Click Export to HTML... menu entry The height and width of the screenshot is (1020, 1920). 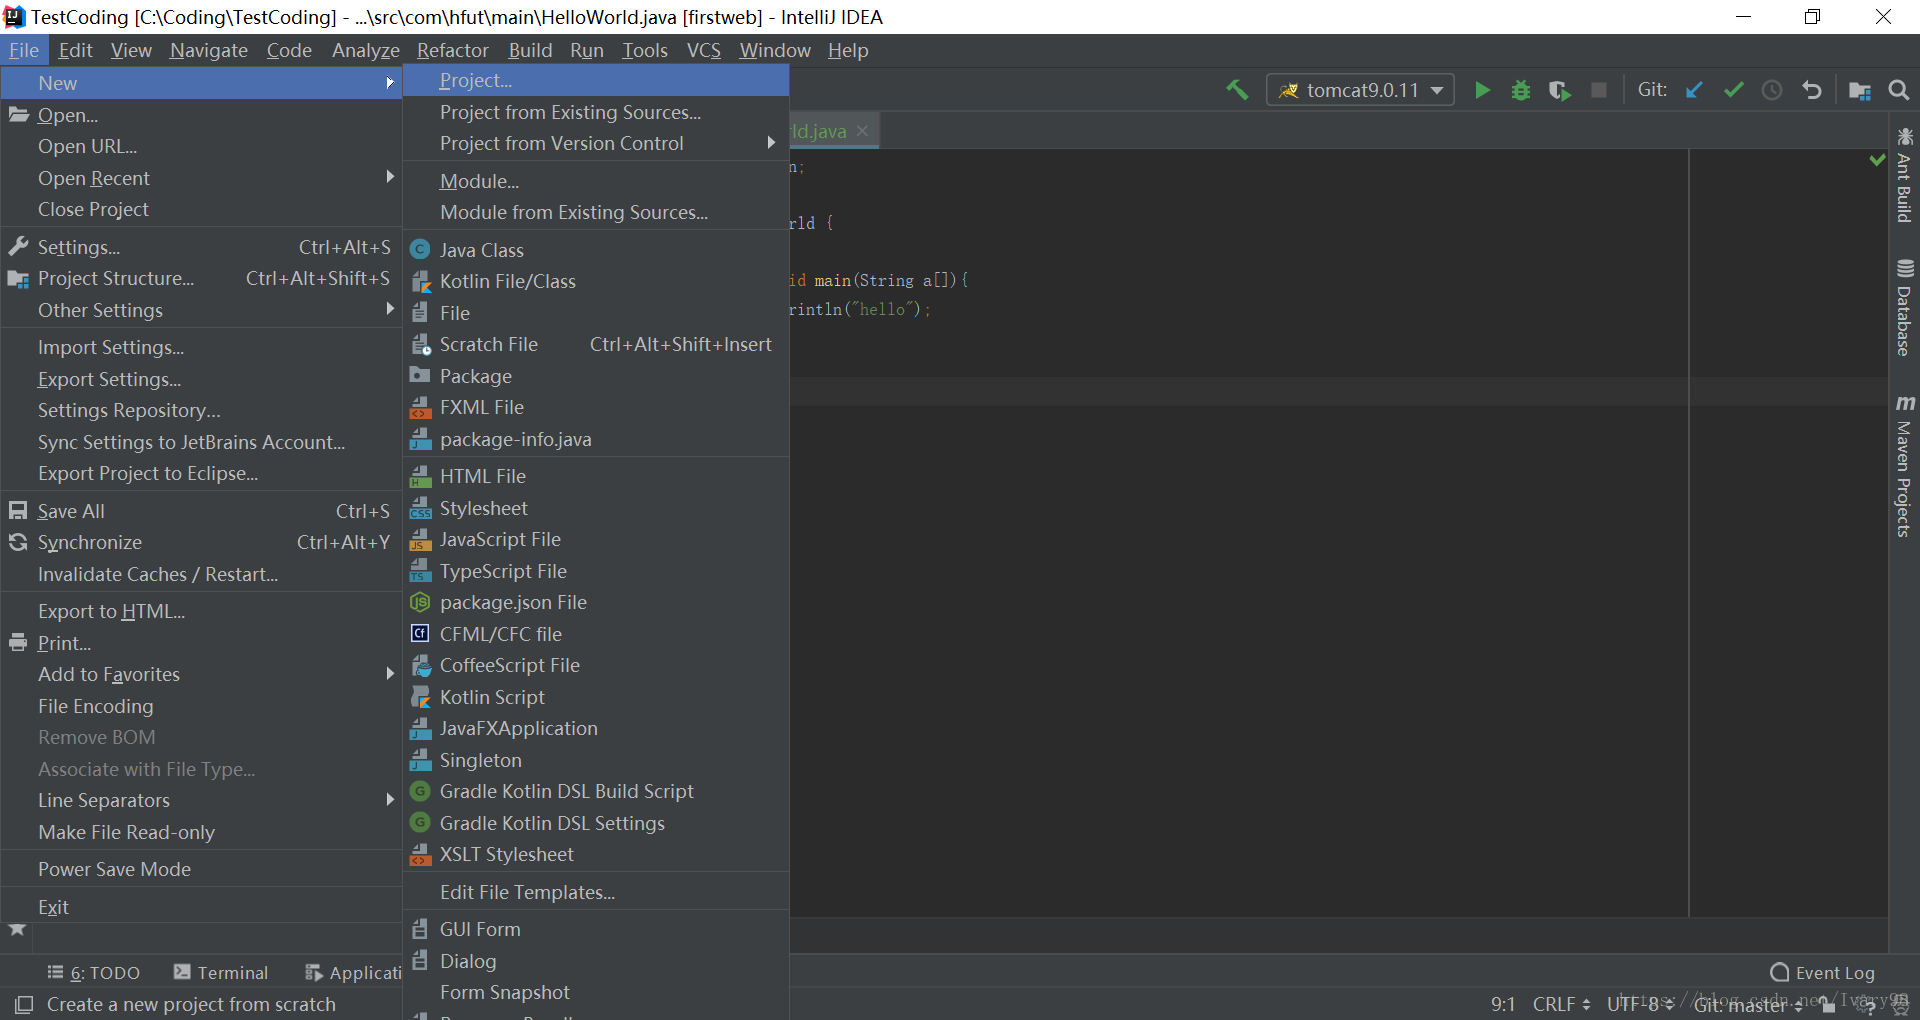(202, 611)
